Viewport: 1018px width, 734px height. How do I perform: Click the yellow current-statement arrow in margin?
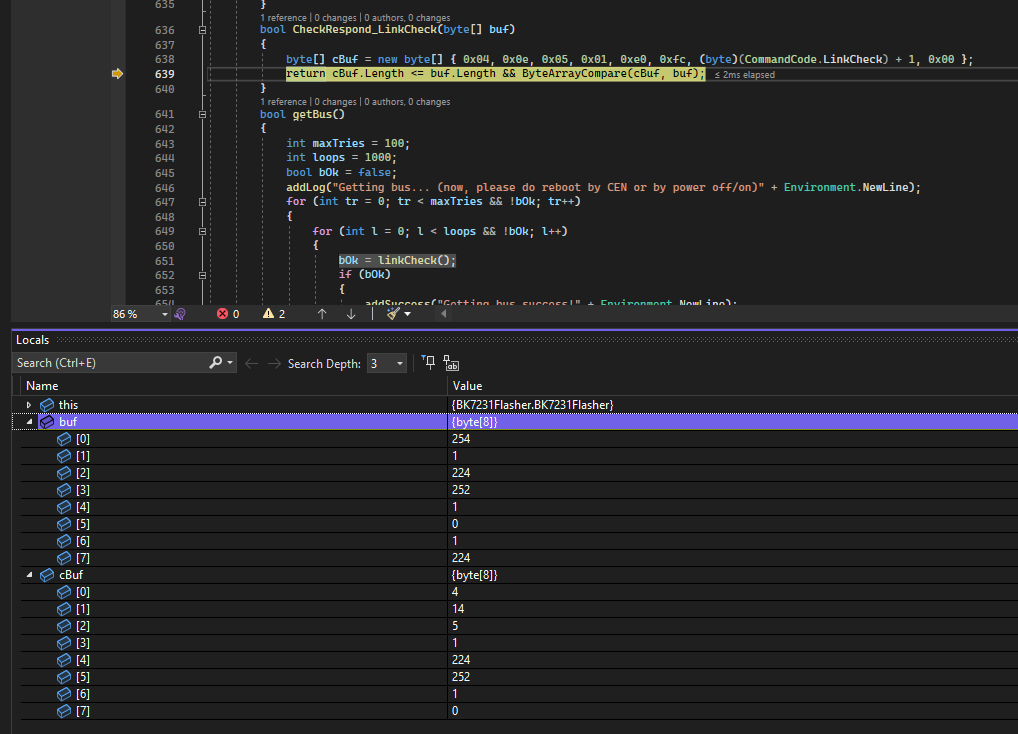(118, 74)
